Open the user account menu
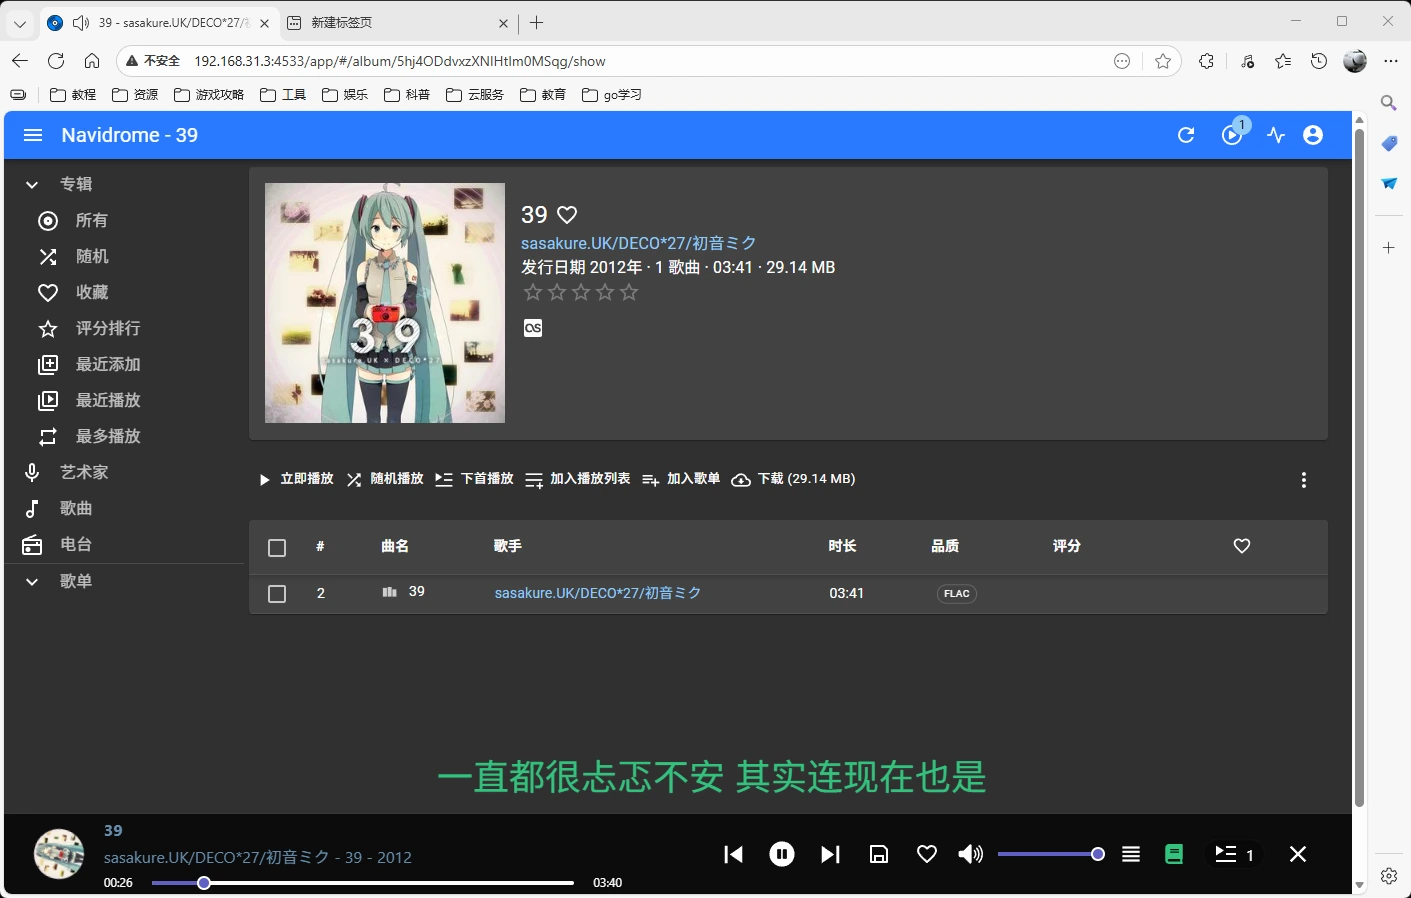Image resolution: width=1411 pixels, height=898 pixels. 1312,135
